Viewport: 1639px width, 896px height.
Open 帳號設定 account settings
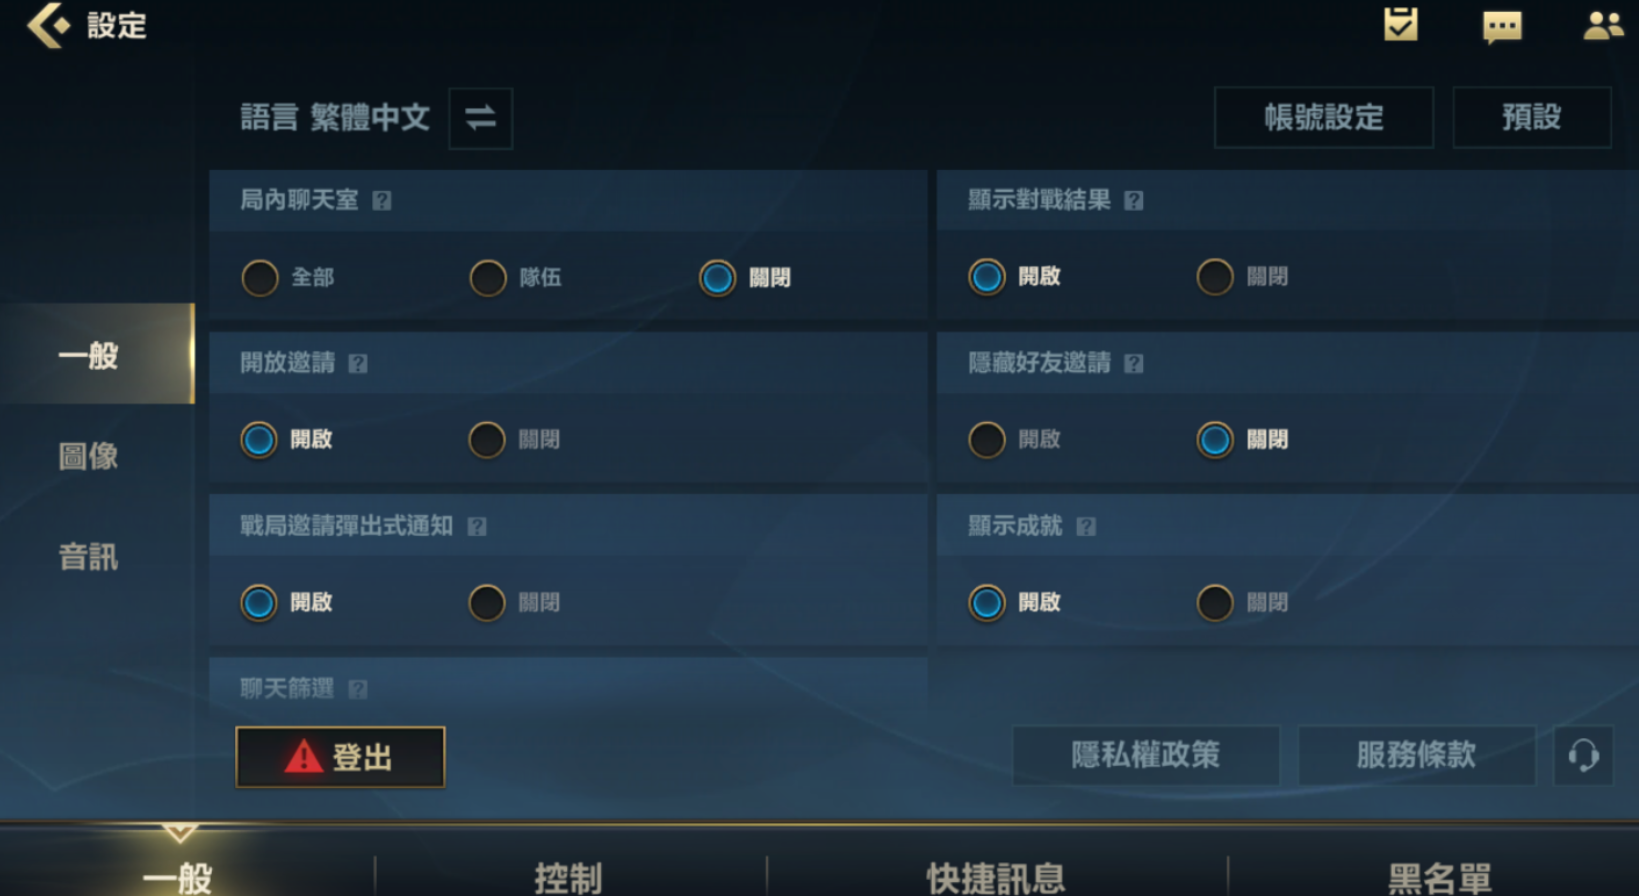1324,118
